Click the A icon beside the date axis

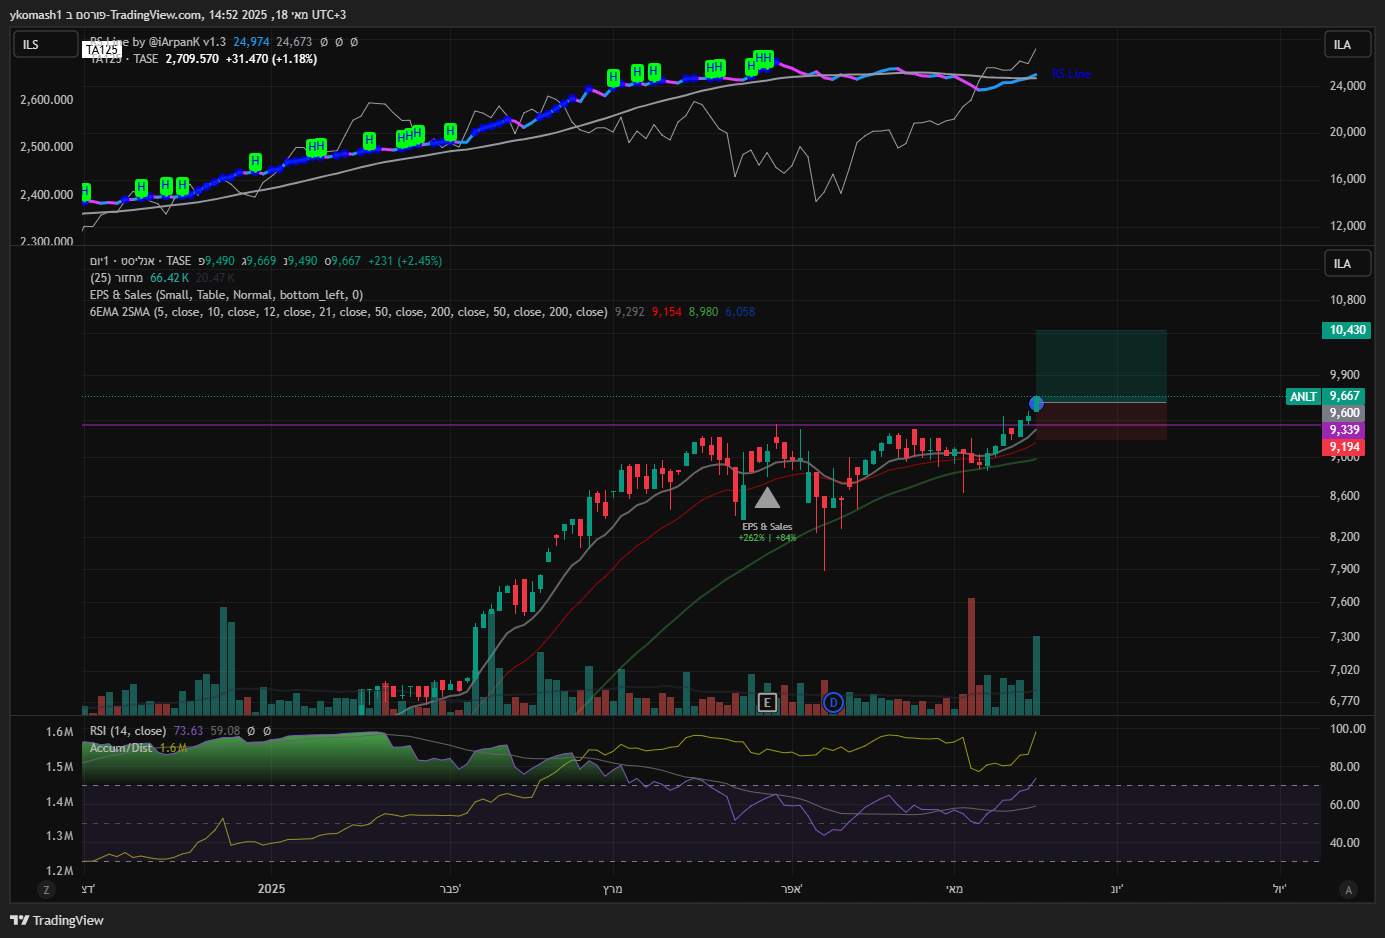(x=1348, y=889)
